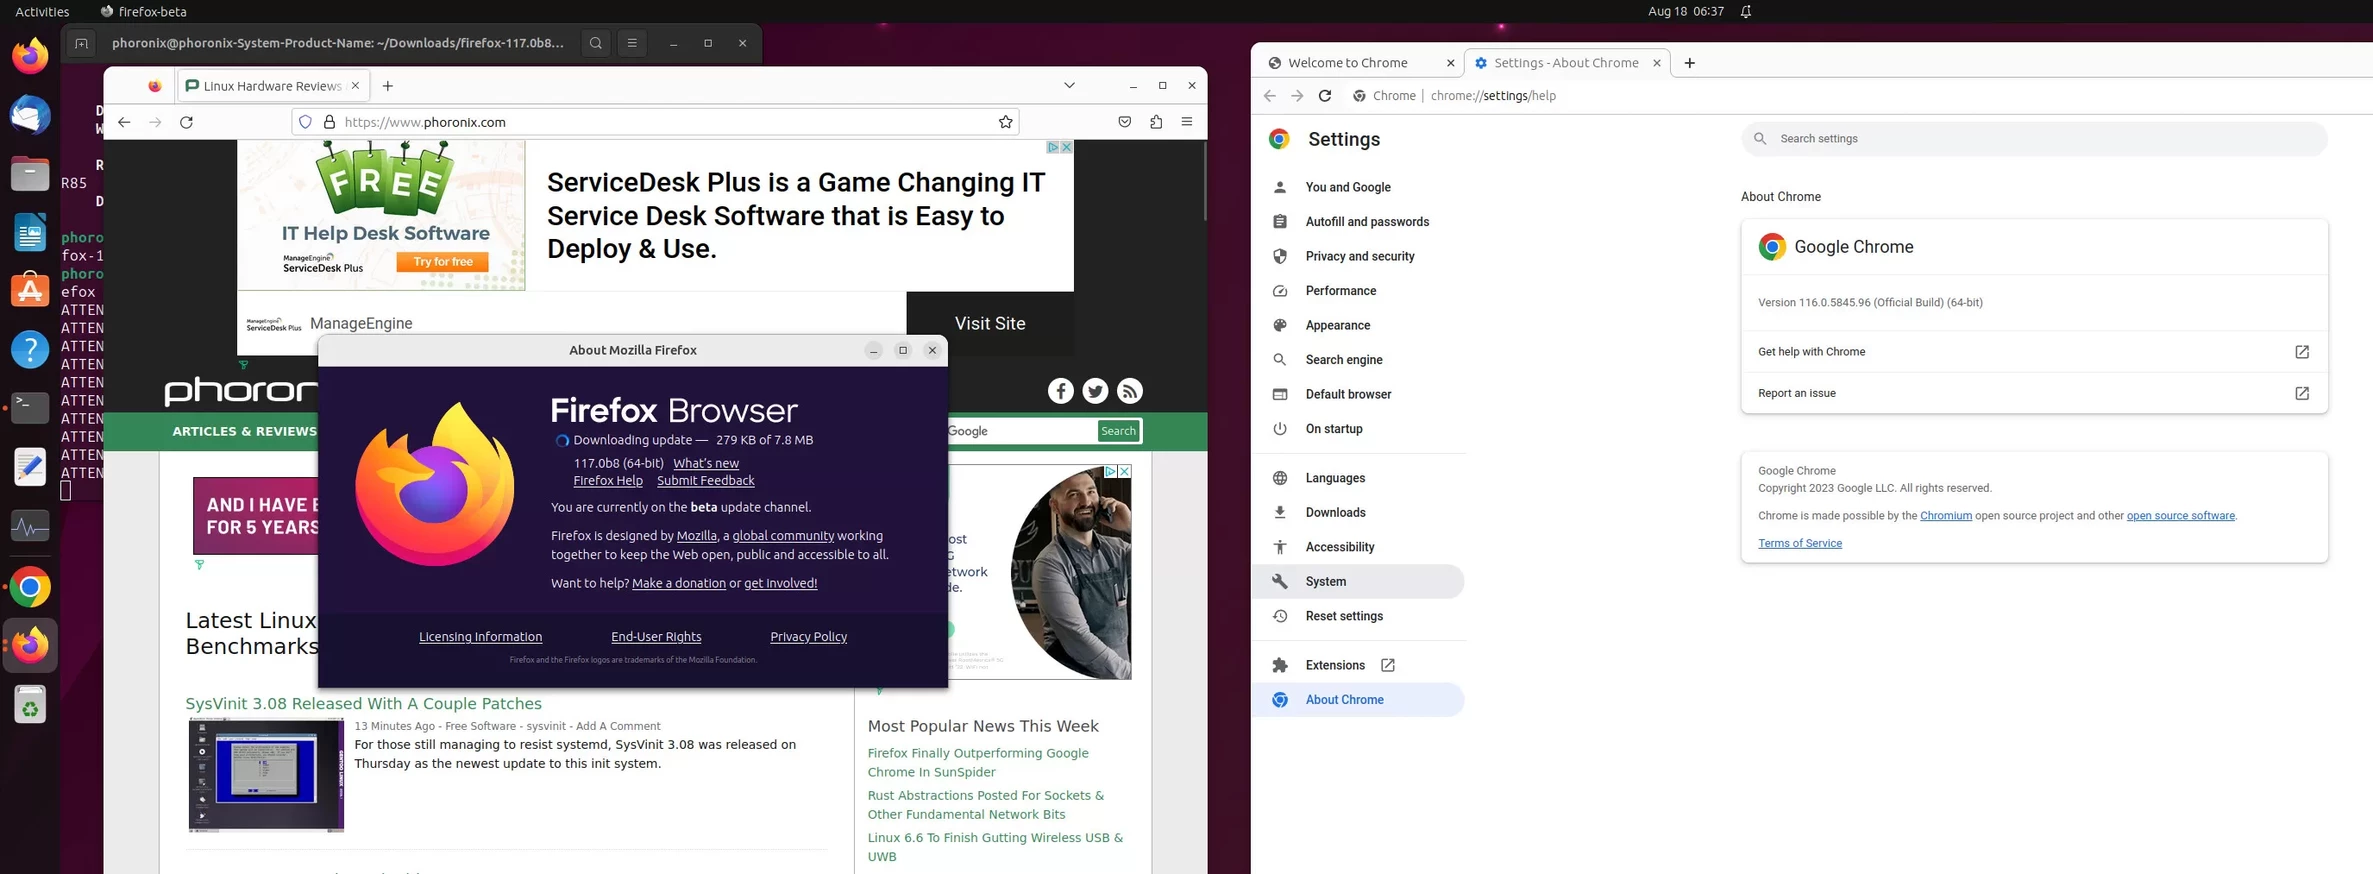
Task: Open End-User Rights link
Action: [x=656, y=637]
